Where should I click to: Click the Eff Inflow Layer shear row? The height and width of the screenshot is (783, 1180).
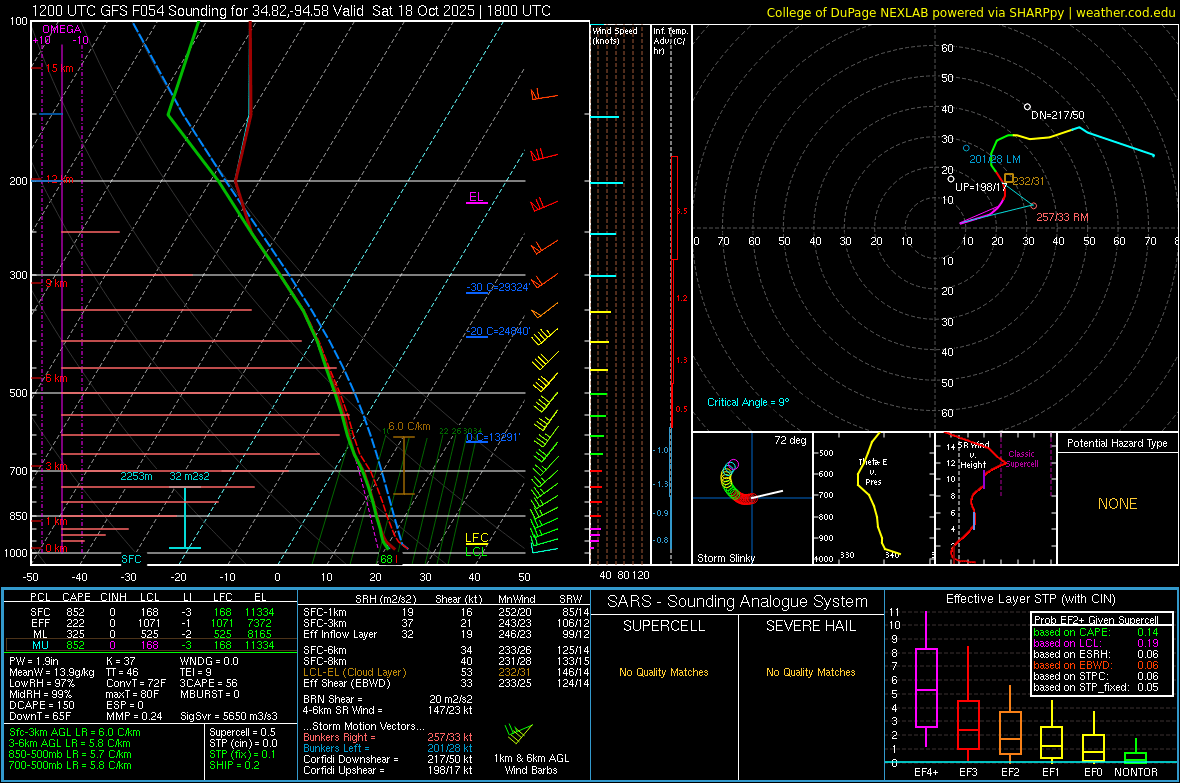pyautogui.click(x=447, y=634)
